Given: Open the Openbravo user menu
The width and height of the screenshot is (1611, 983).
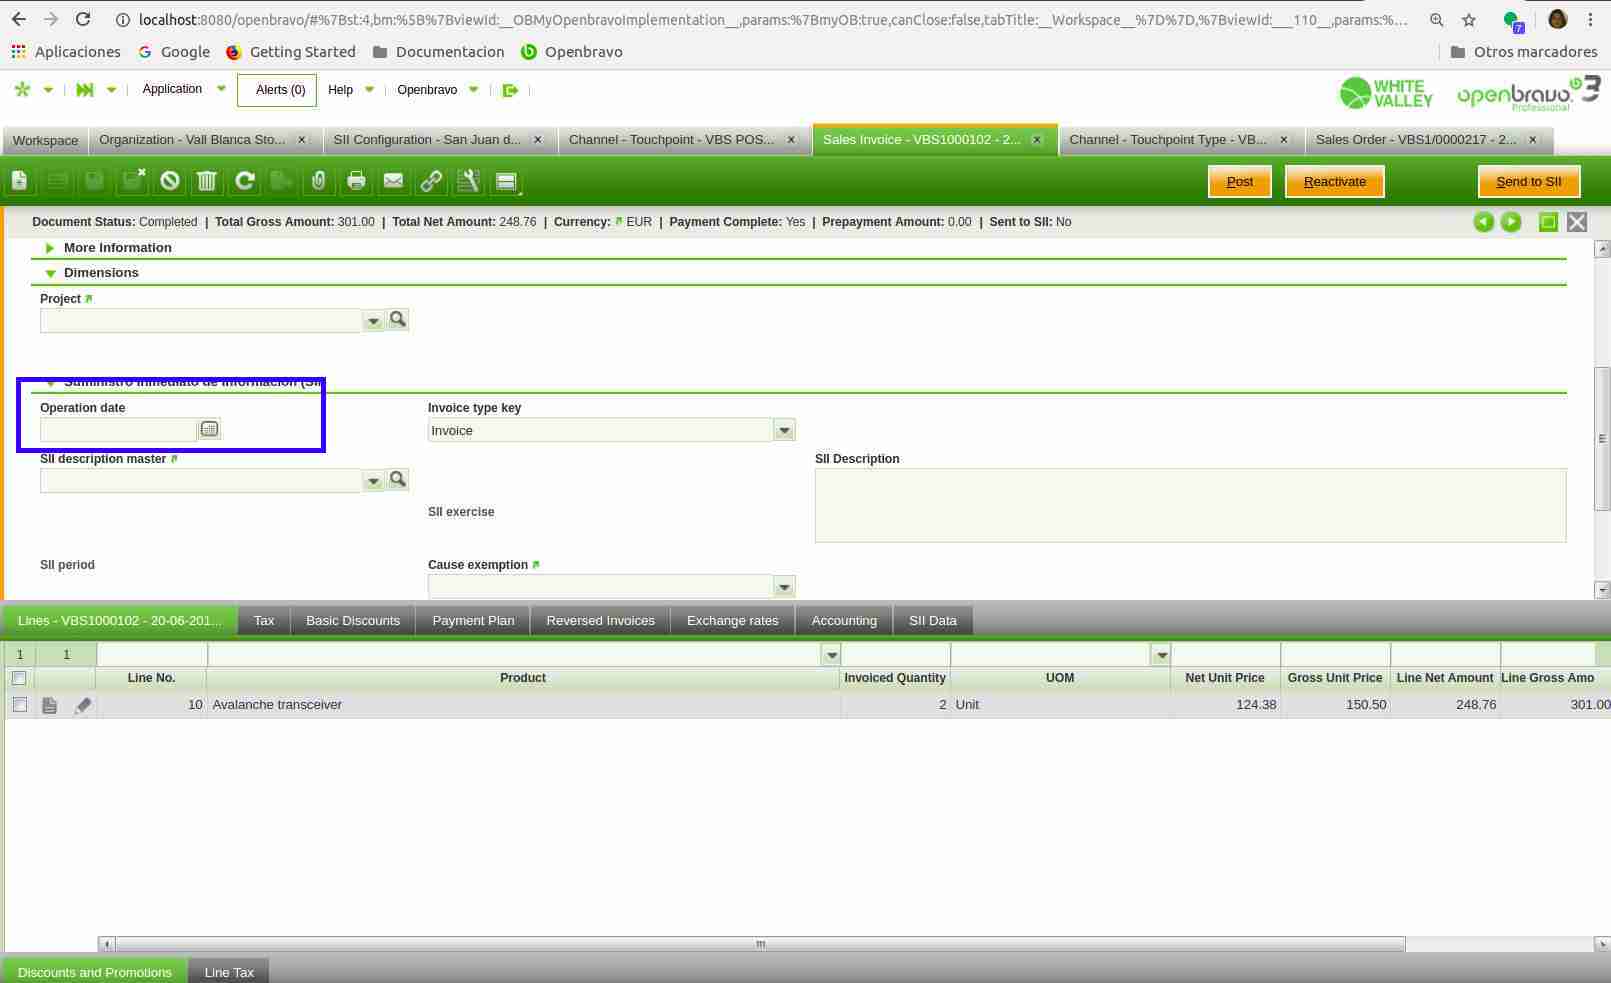Looking at the screenshot, I should point(437,90).
